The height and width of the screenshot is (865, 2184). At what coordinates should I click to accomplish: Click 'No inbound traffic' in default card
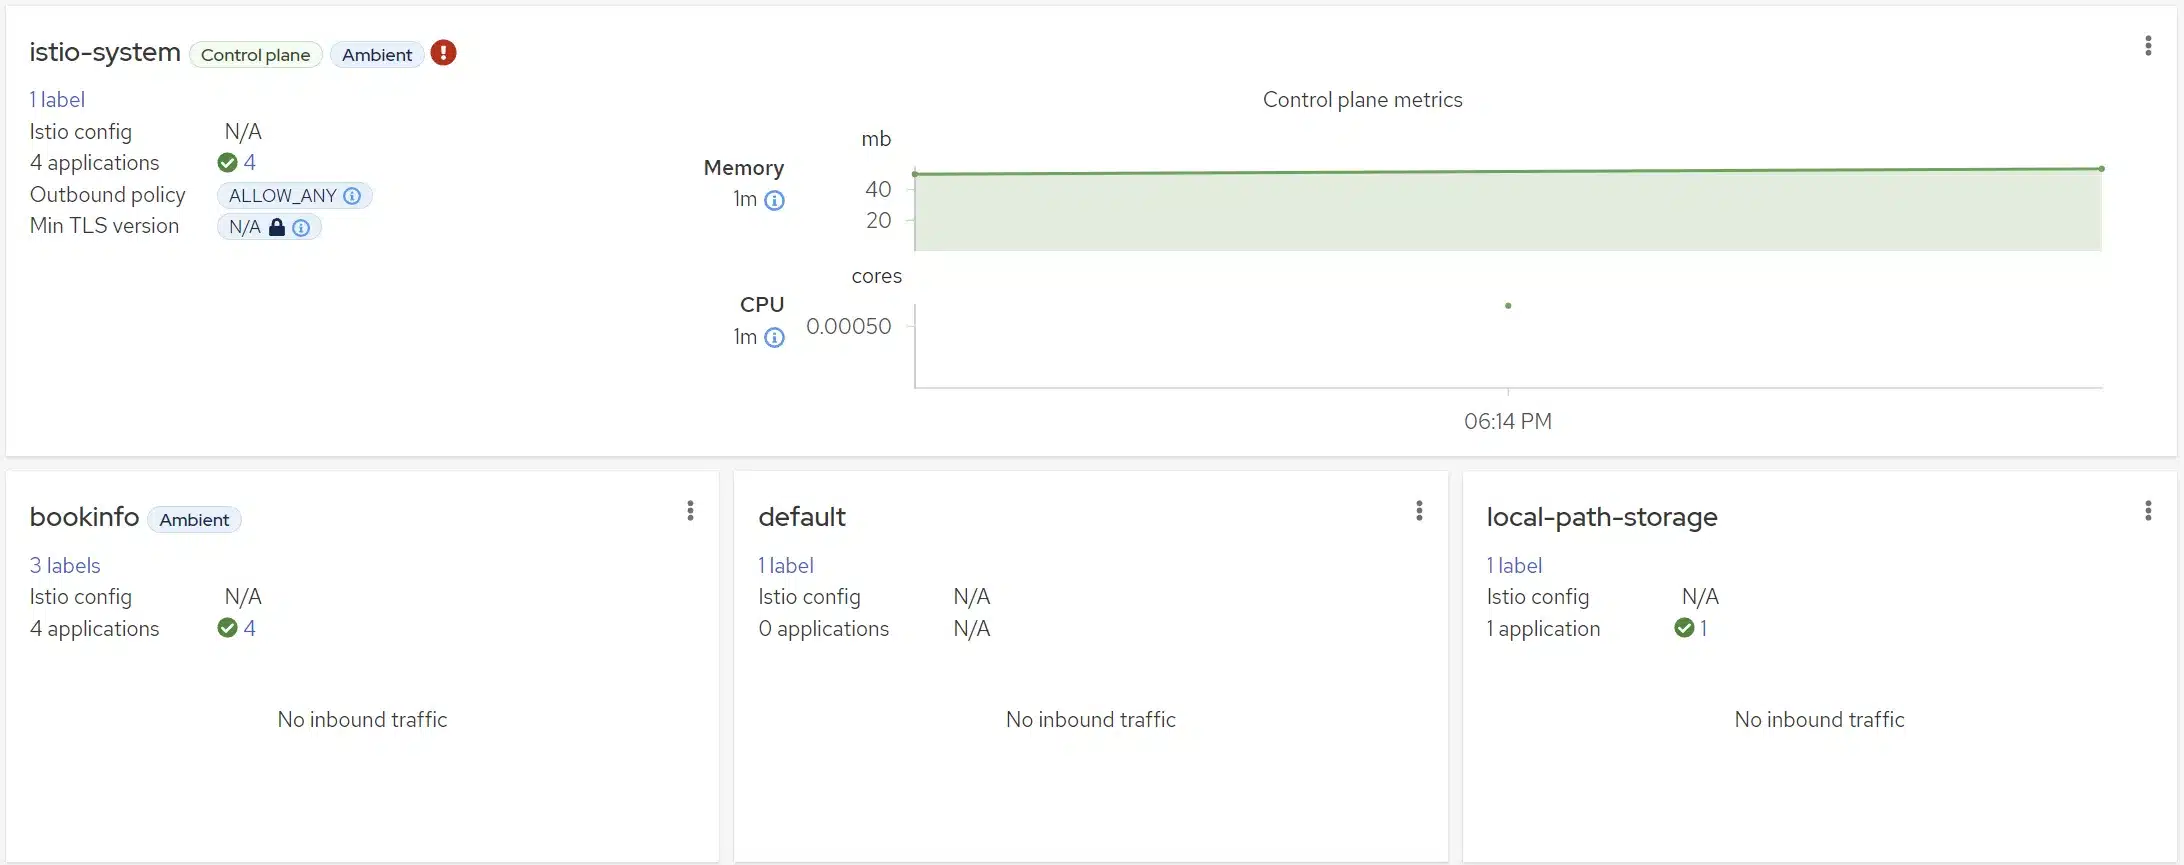[1090, 720]
